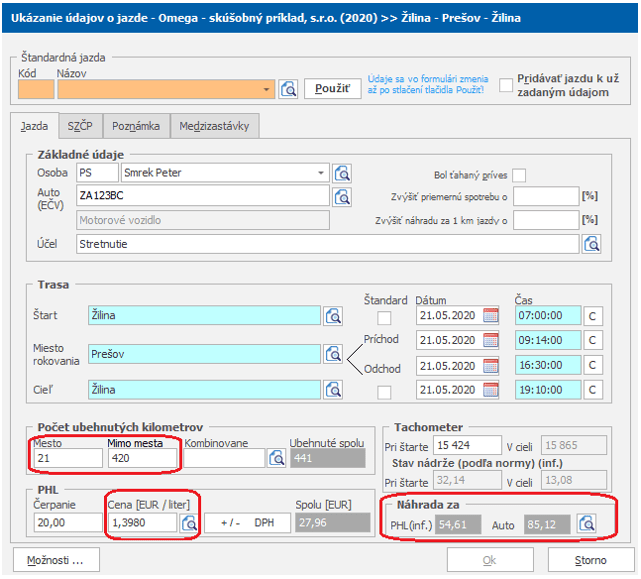Open calendar picker for the Cieľ date
This screenshot has width=641, height=579.
click(x=490, y=390)
